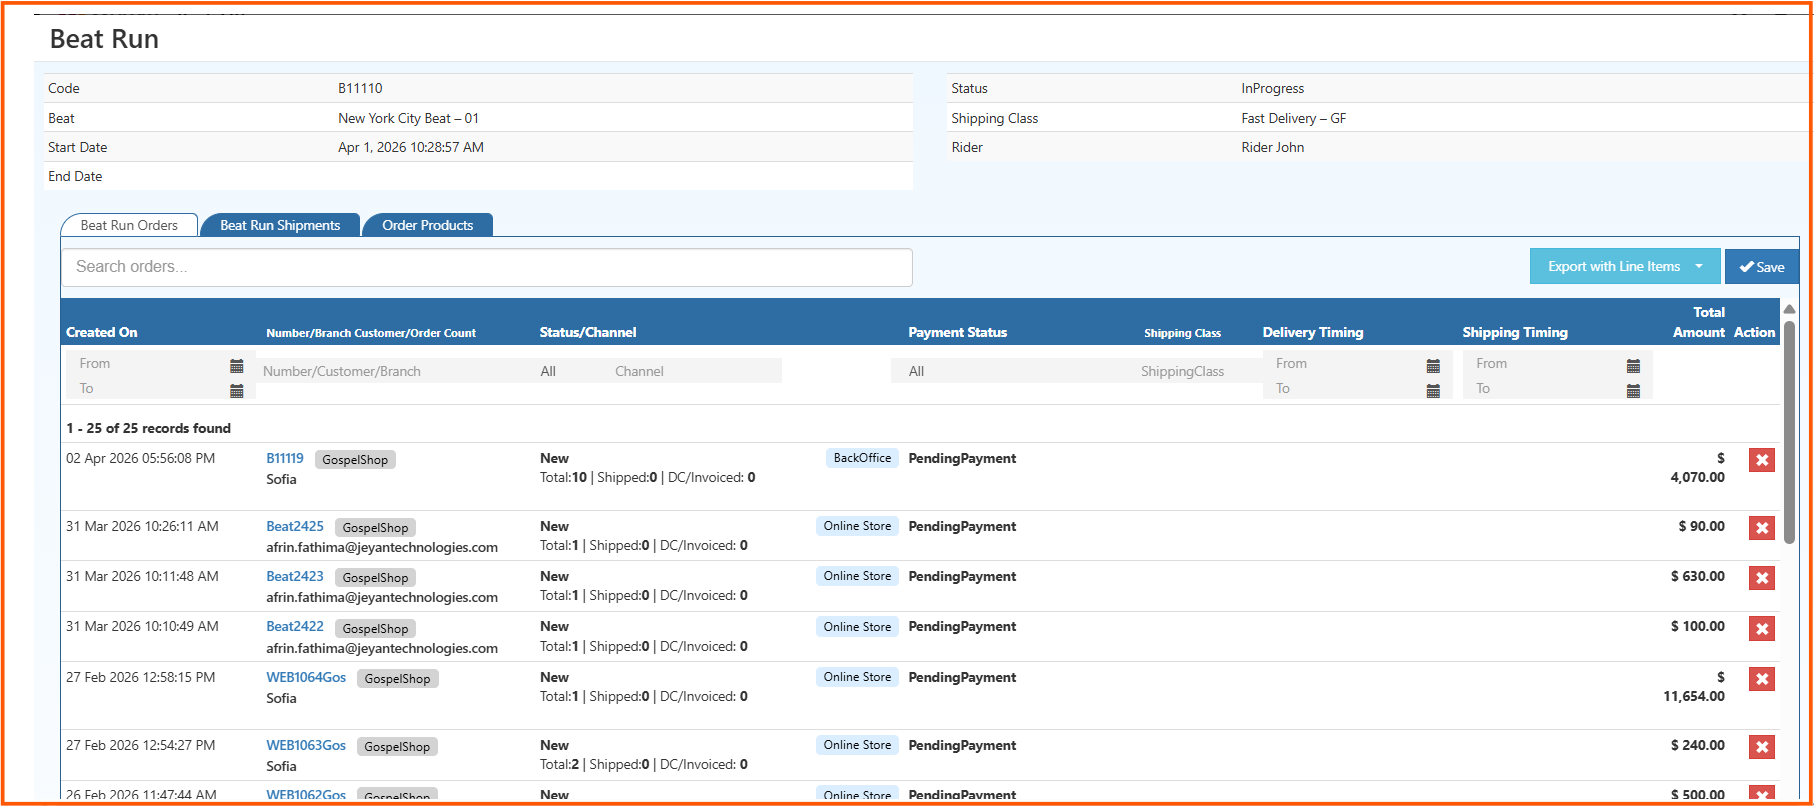Open the Order Products tab
Screen dimensions: 1814x806
coord(427,225)
